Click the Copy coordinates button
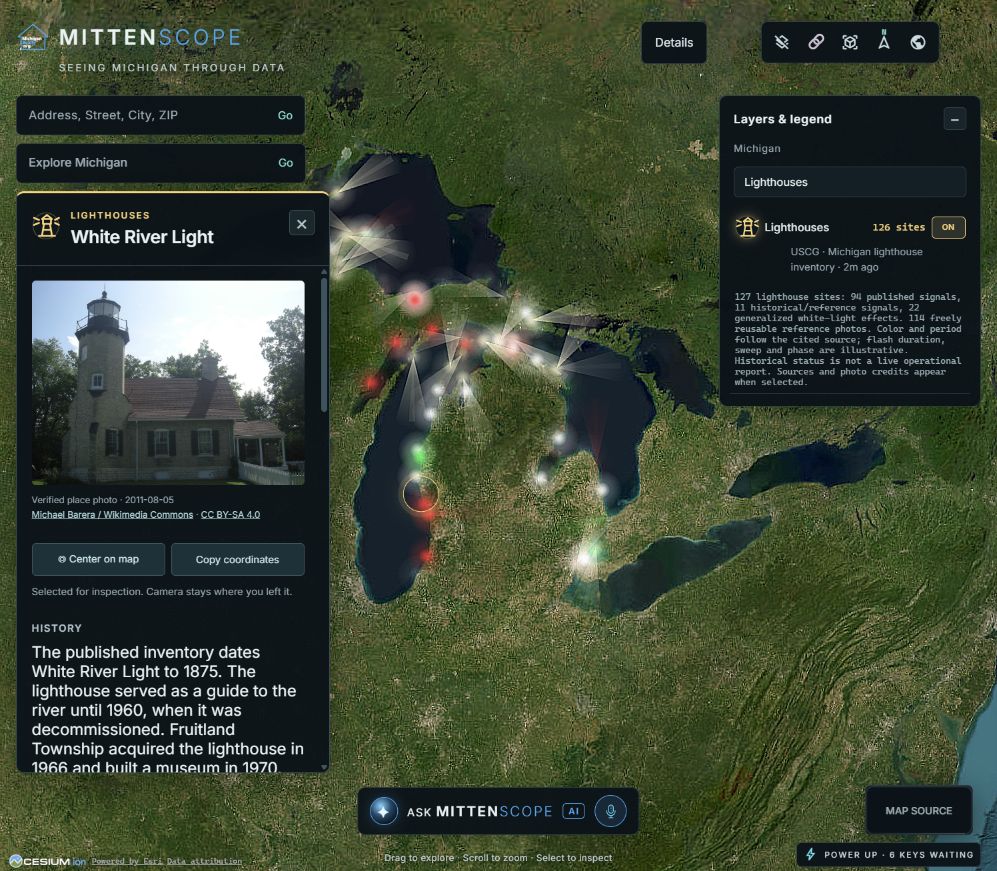 pyautogui.click(x=238, y=559)
